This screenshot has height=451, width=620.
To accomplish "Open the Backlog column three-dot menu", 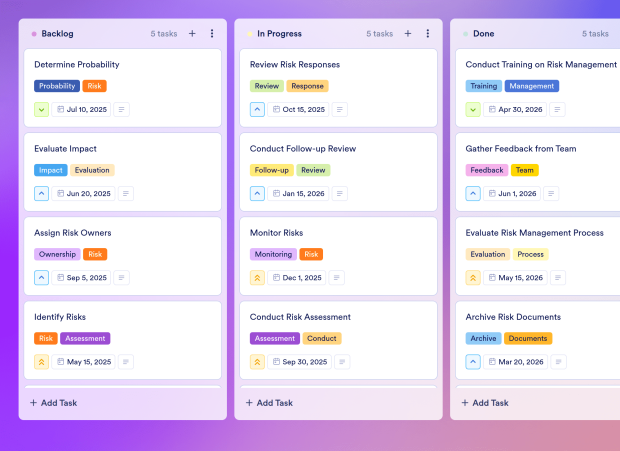I will tap(212, 34).
